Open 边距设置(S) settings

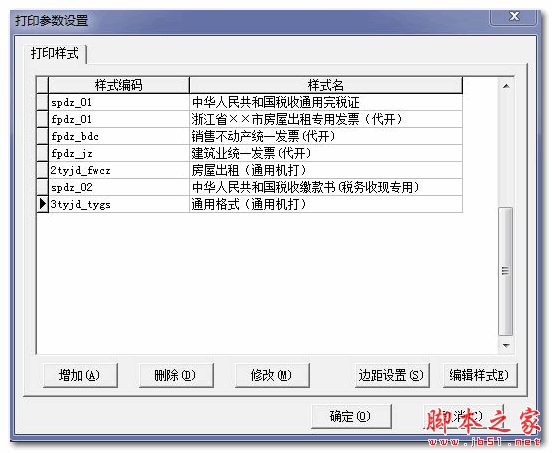(x=392, y=376)
